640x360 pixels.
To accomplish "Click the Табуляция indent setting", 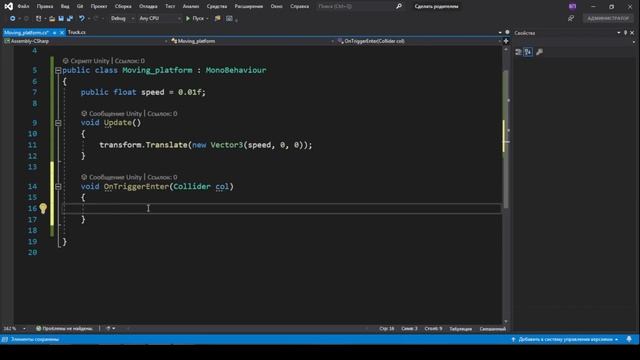I will pos(460,329).
